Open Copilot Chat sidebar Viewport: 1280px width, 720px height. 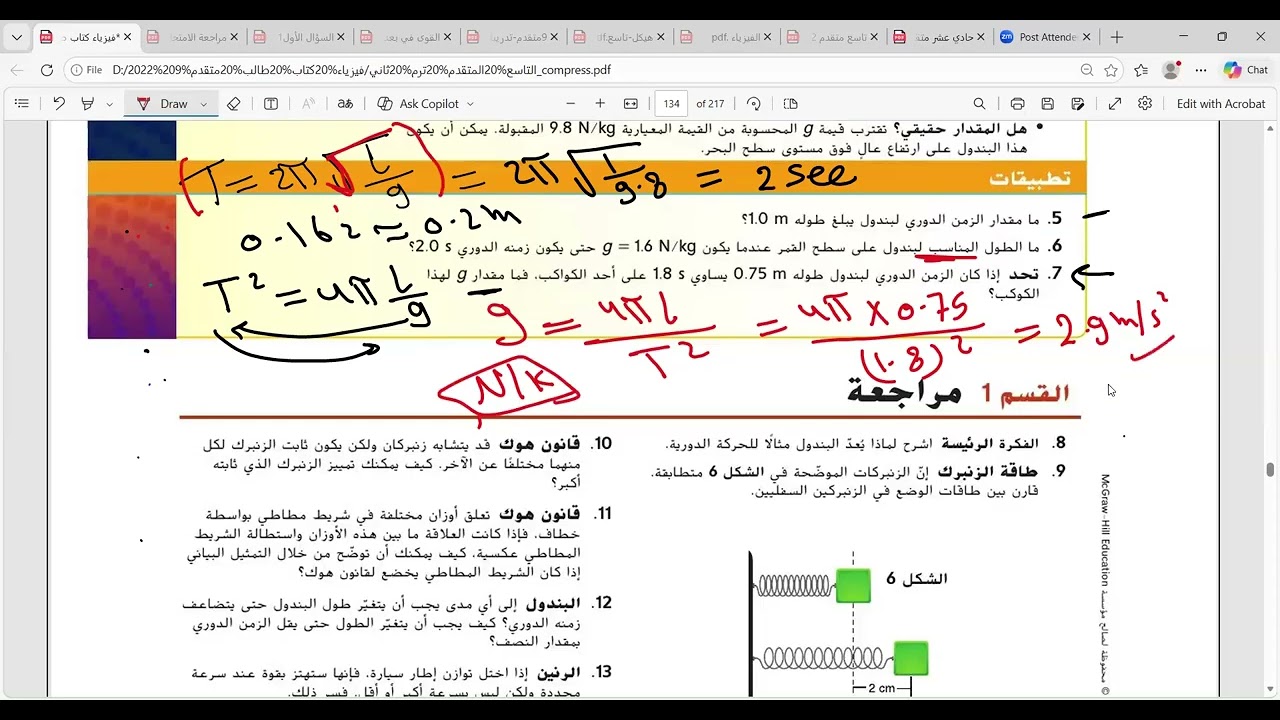1246,70
